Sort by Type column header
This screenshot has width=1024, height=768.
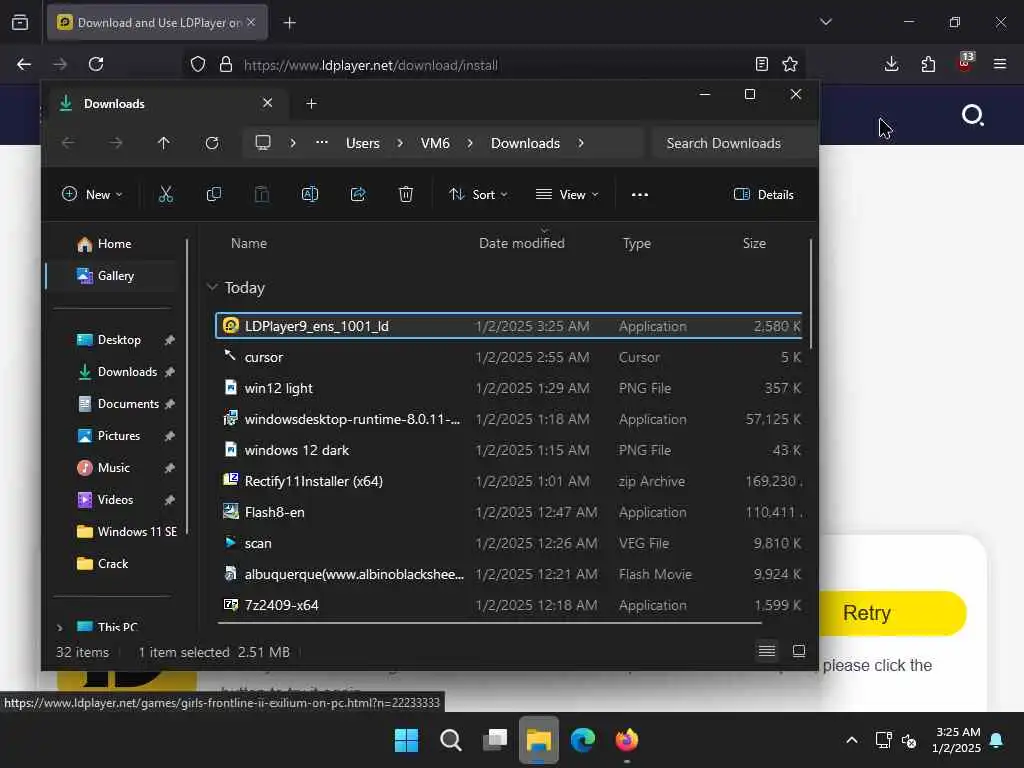point(637,243)
